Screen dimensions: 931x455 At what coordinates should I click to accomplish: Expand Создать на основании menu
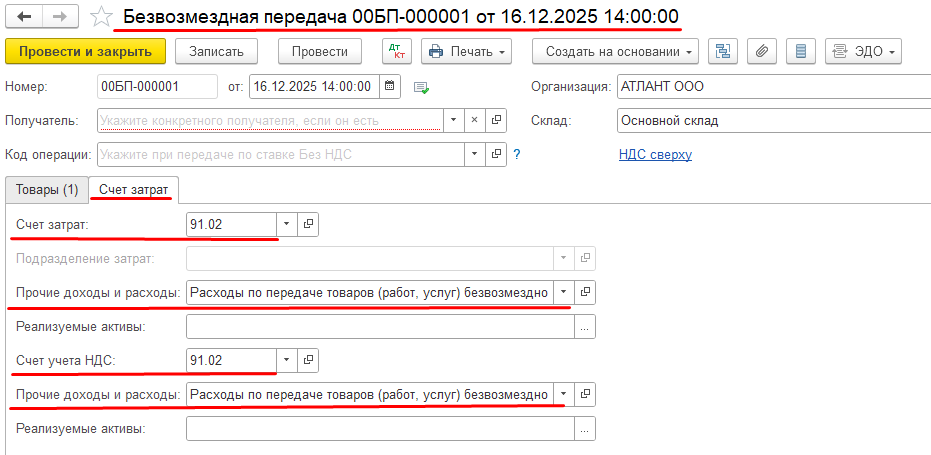[615, 51]
